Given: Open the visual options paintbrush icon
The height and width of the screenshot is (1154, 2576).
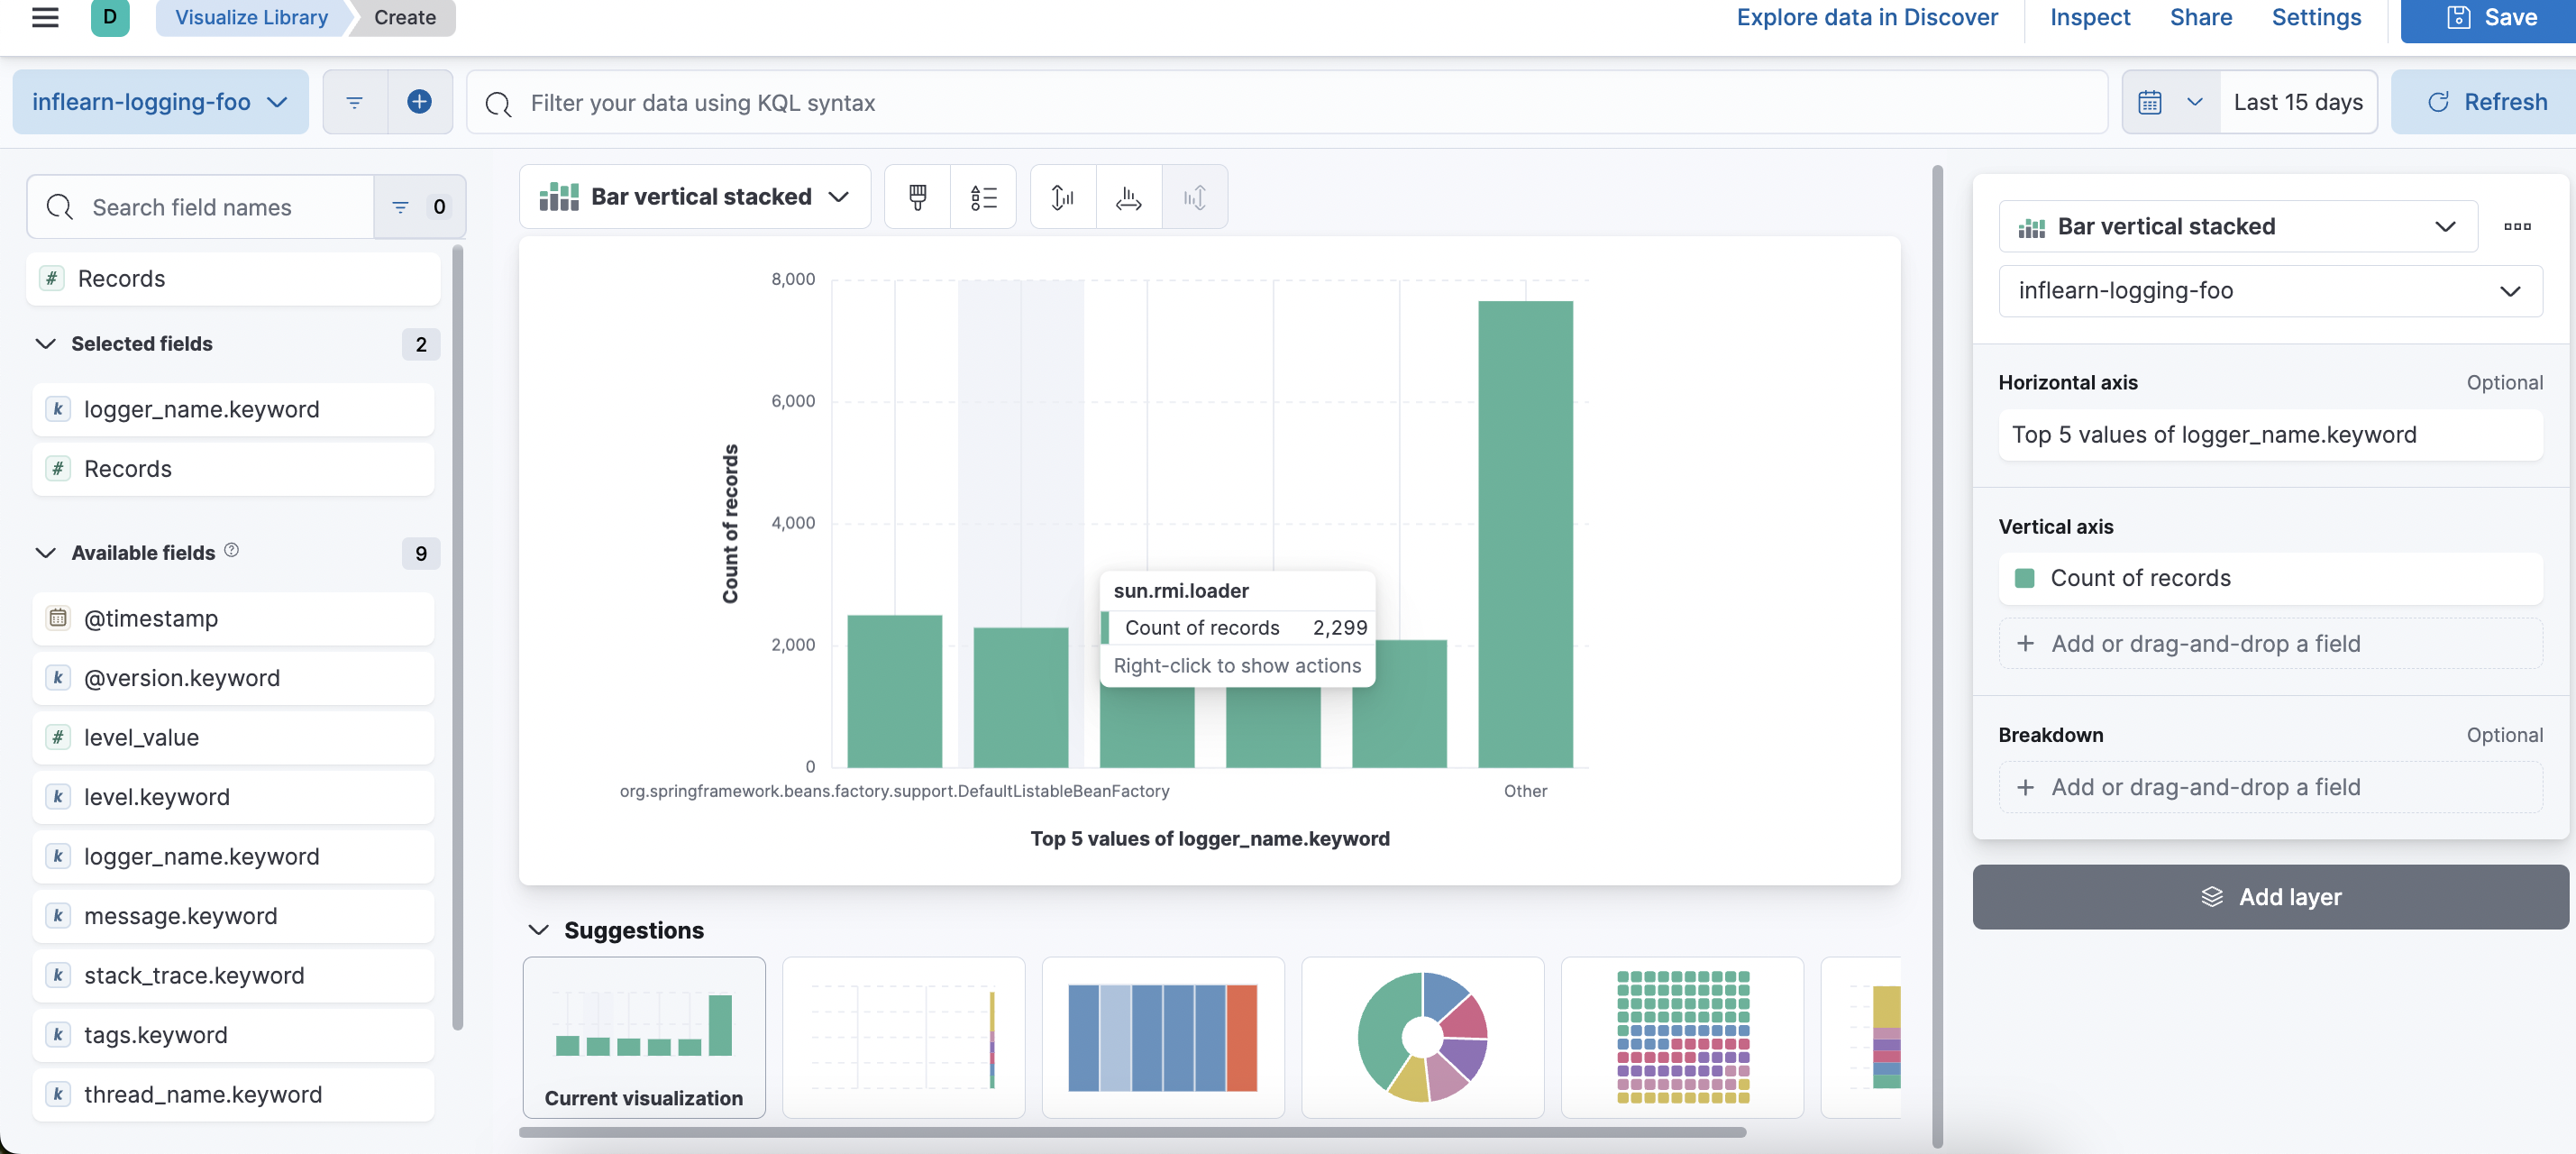Looking at the screenshot, I should click(917, 197).
